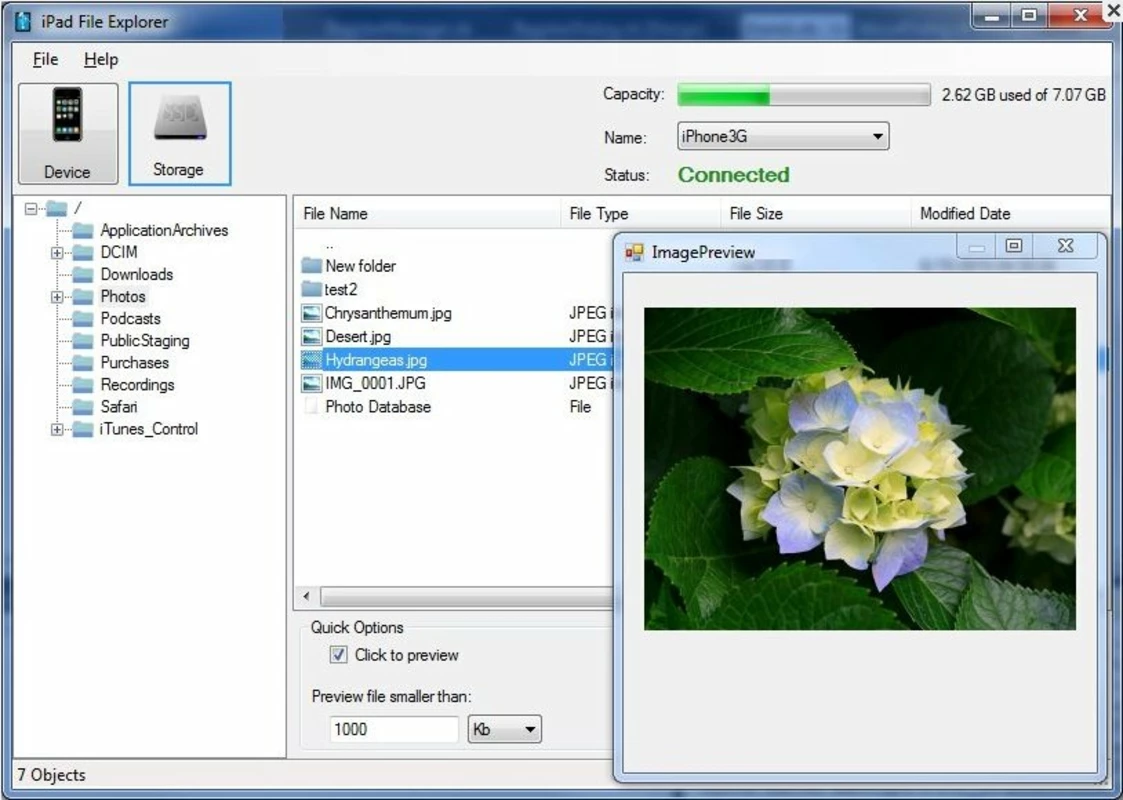Select the Recordings folder icon

[83, 385]
